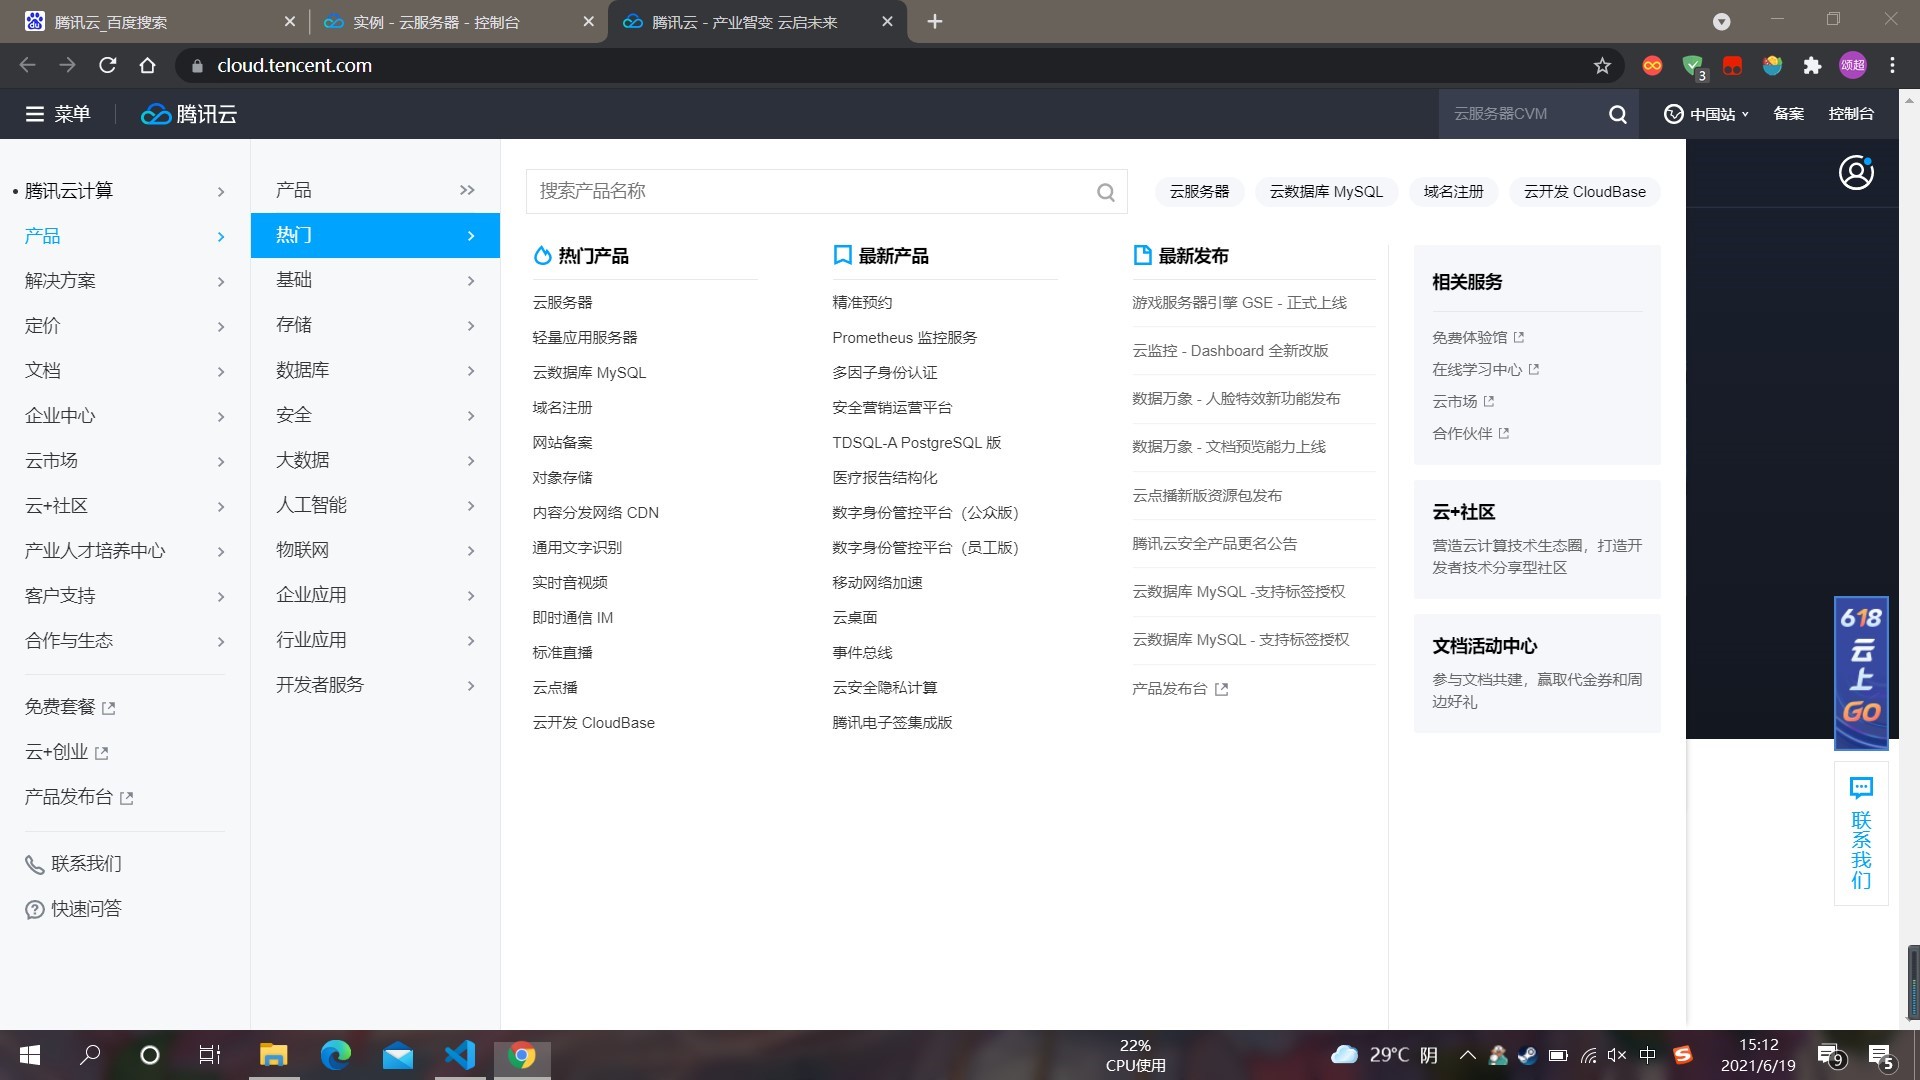The image size is (1920, 1080).
Task: Click the header search magnifier icon
Action: (1617, 114)
